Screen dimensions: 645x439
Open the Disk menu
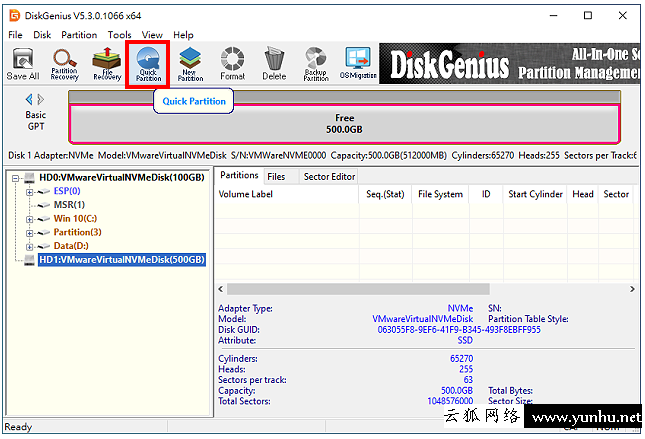pos(42,35)
